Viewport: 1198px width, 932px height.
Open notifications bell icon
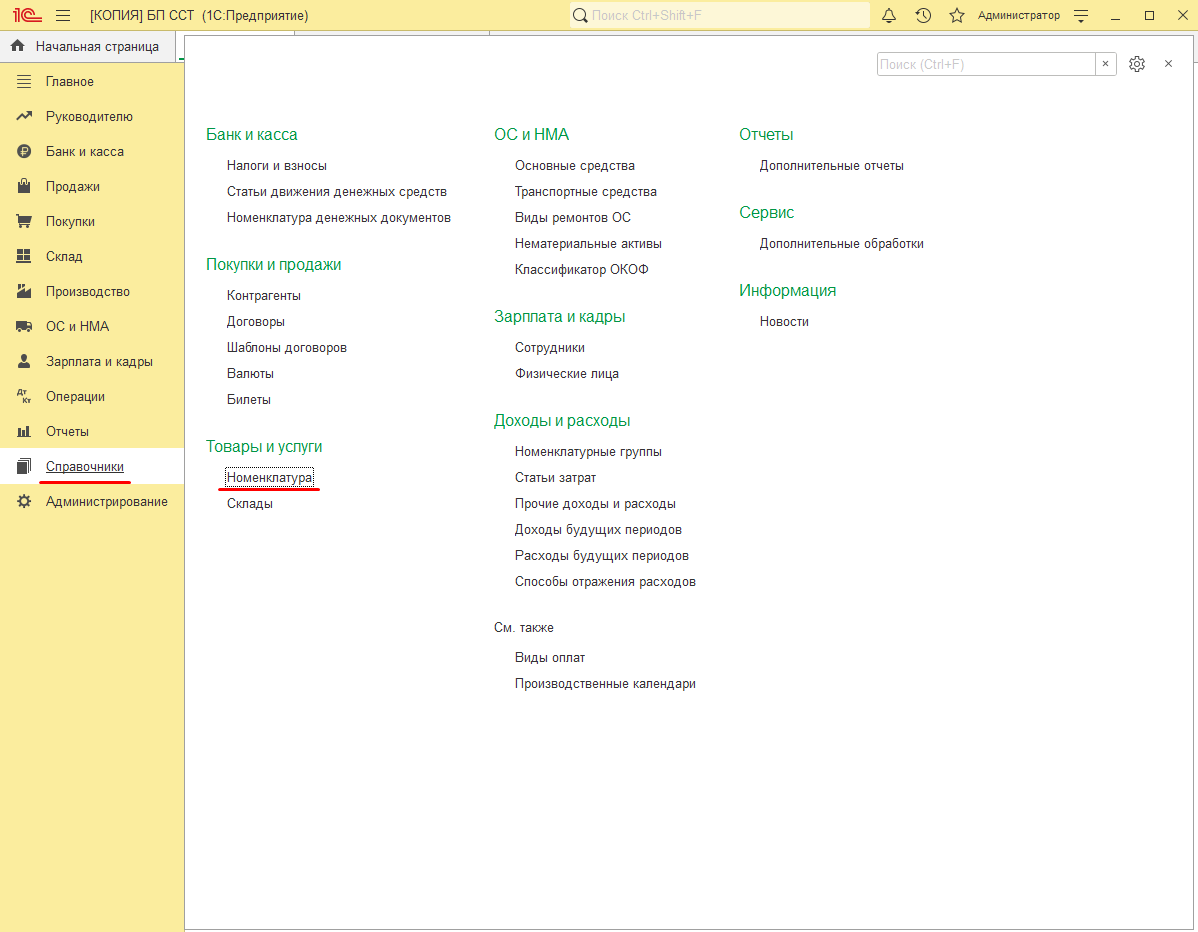(x=889, y=15)
